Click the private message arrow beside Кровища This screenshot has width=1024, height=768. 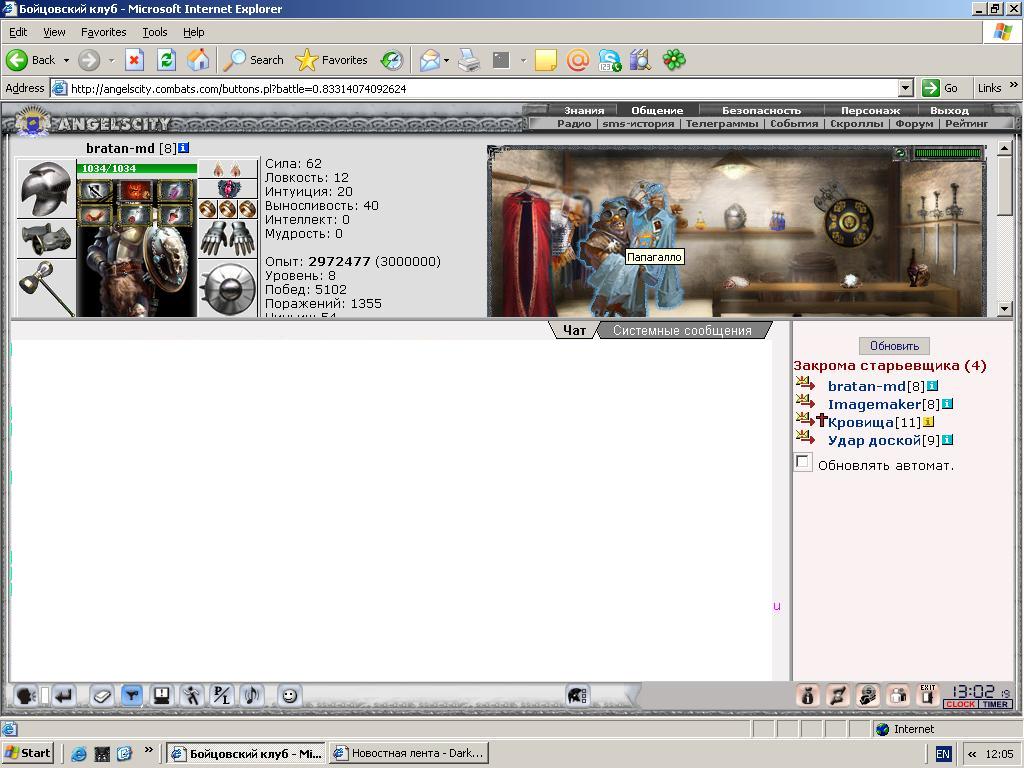click(x=805, y=419)
